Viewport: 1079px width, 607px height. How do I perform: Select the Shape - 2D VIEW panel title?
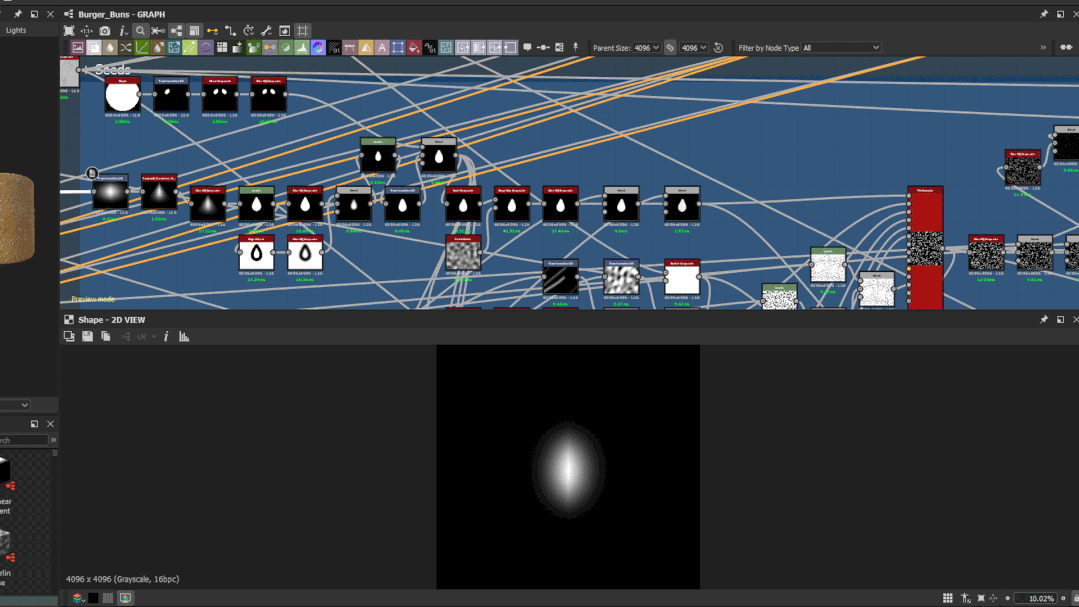click(x=111, y=319)
